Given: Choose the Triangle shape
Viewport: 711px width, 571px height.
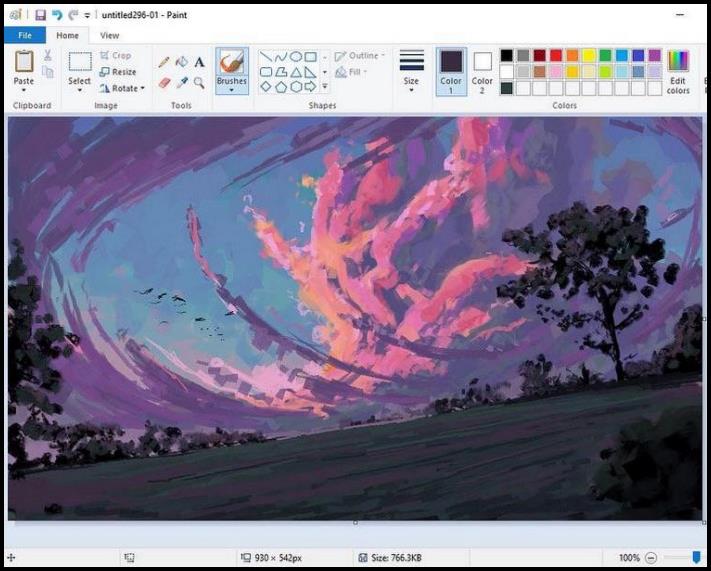Looking at the screenshot, I should tap(296, 72).
